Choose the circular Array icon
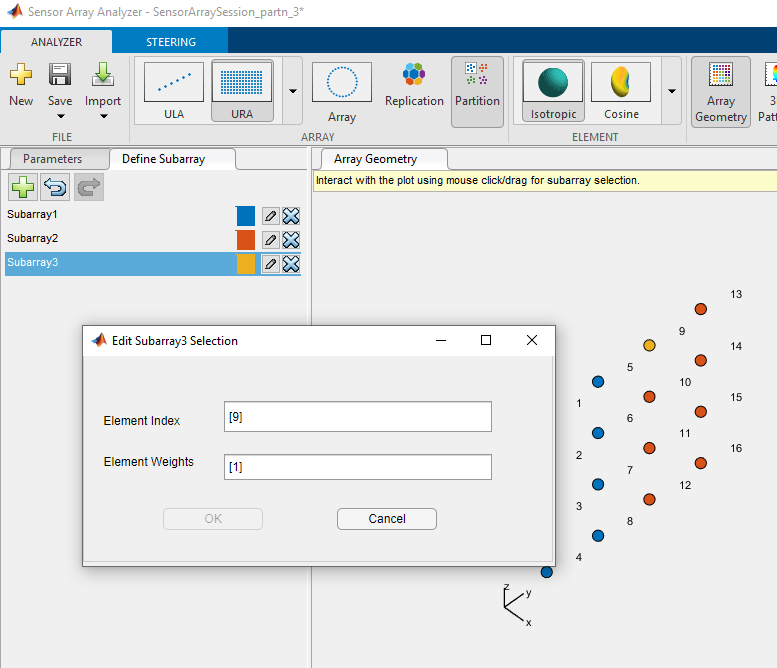Viewport: 777px width, 668px height. pyautogui.click(x=342, y=82)
